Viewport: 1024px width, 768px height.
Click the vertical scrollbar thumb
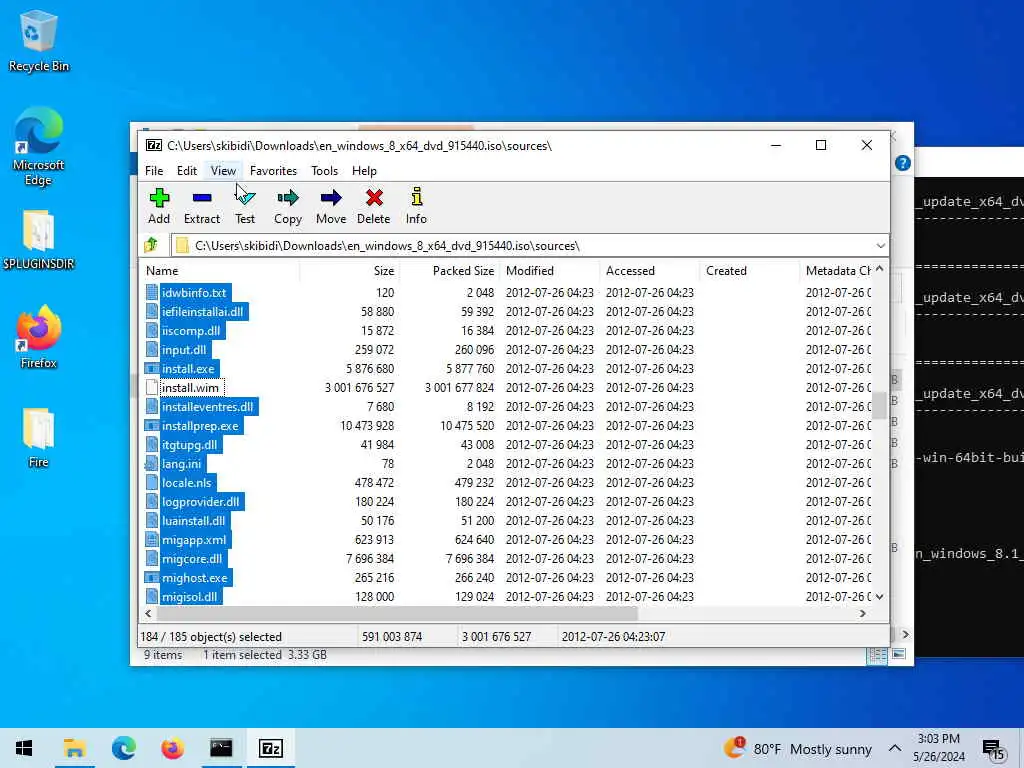pyautogui.click(x=879, y=405)
